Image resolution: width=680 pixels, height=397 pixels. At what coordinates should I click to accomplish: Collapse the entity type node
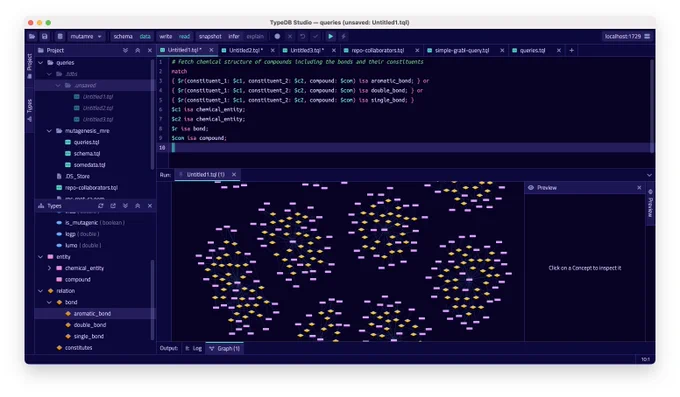point(41,257)
